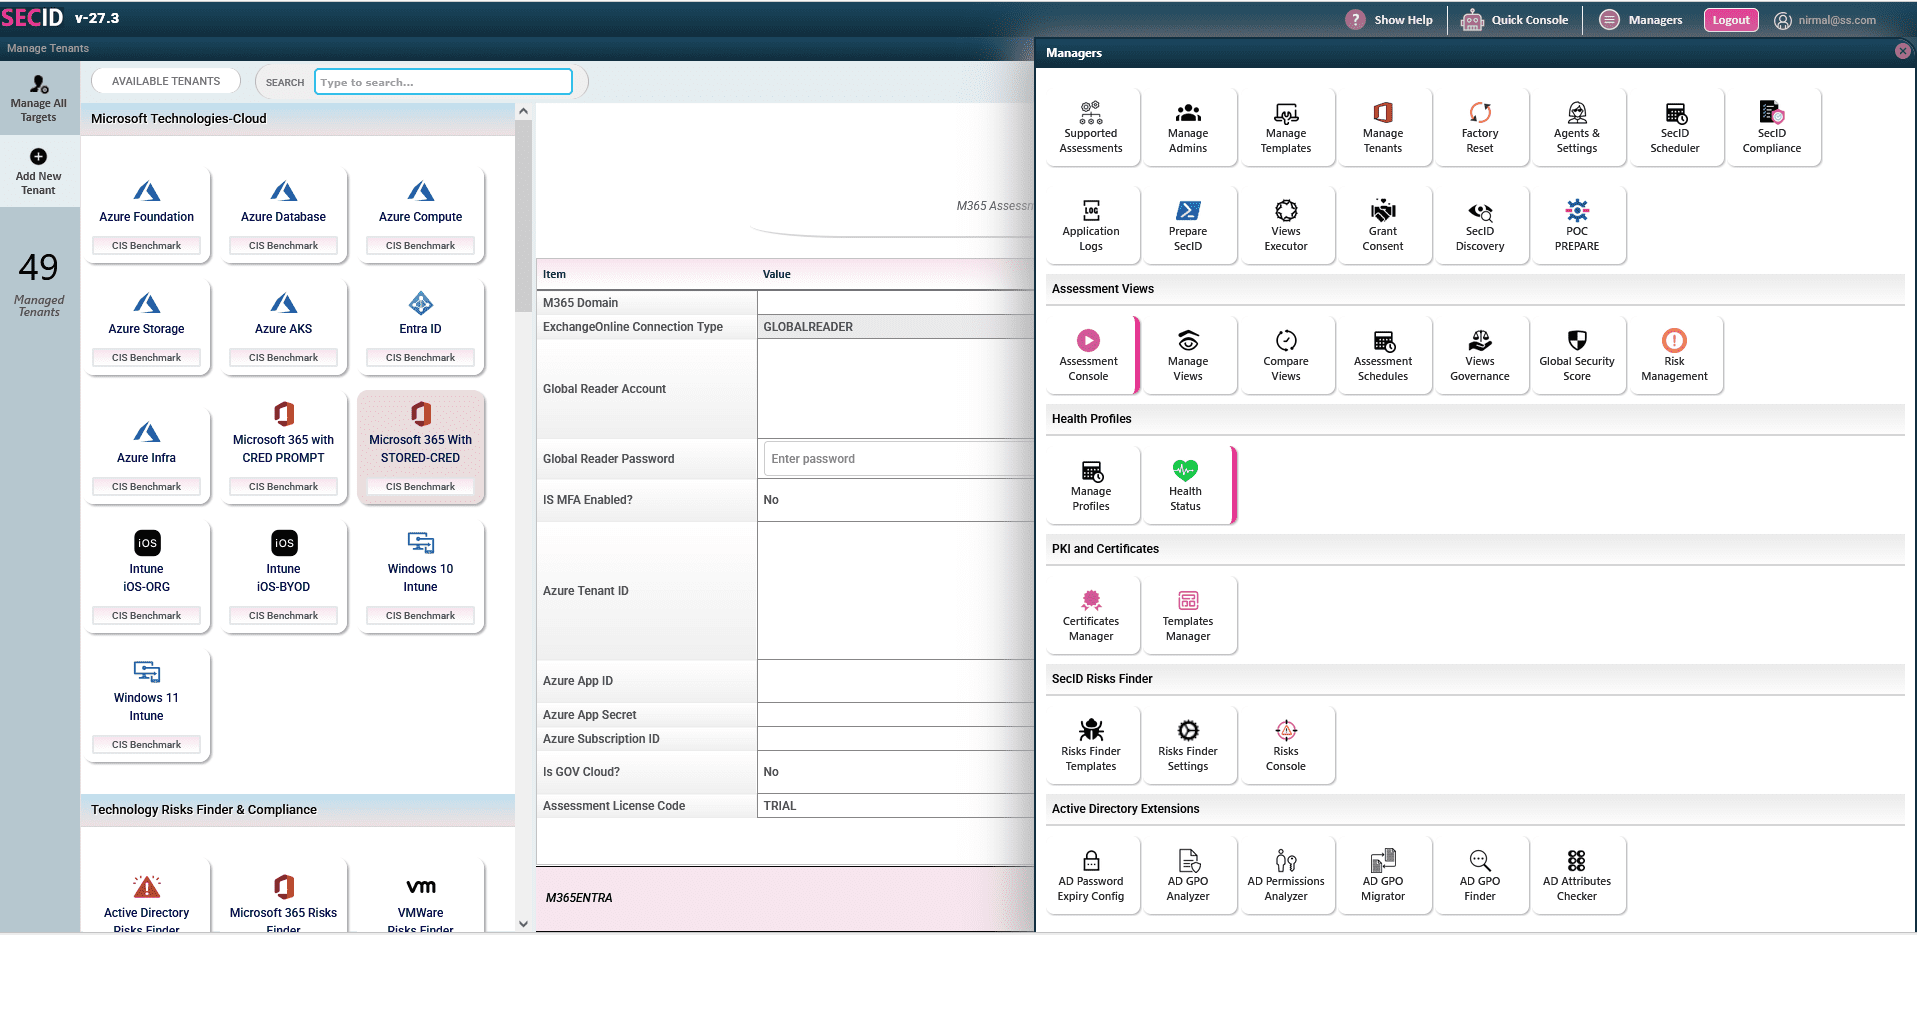Select the Azure Foundation tenant card

[x=147, y=216]
